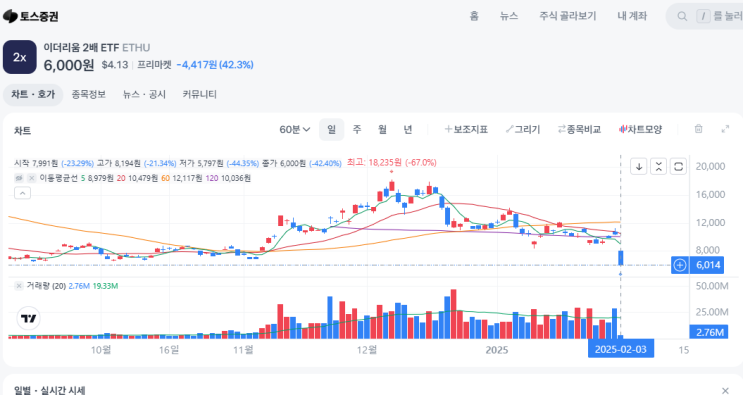
Task: Click the reset chart view icon
Action: pos(678,166)
